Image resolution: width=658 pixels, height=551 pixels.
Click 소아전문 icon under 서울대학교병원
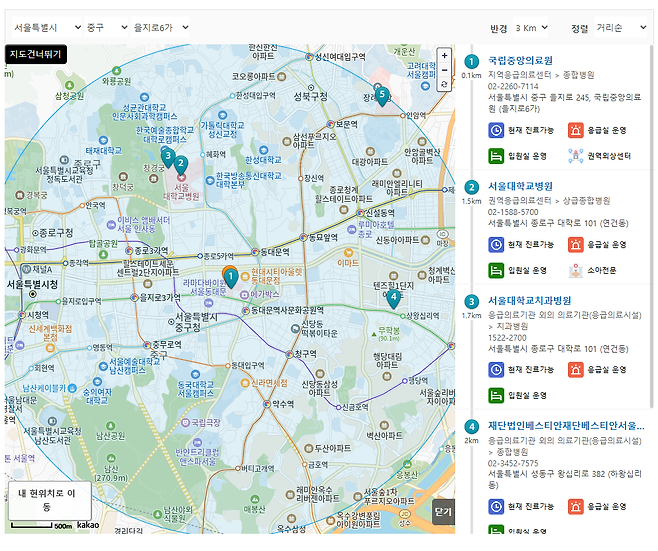click(576, 270)
